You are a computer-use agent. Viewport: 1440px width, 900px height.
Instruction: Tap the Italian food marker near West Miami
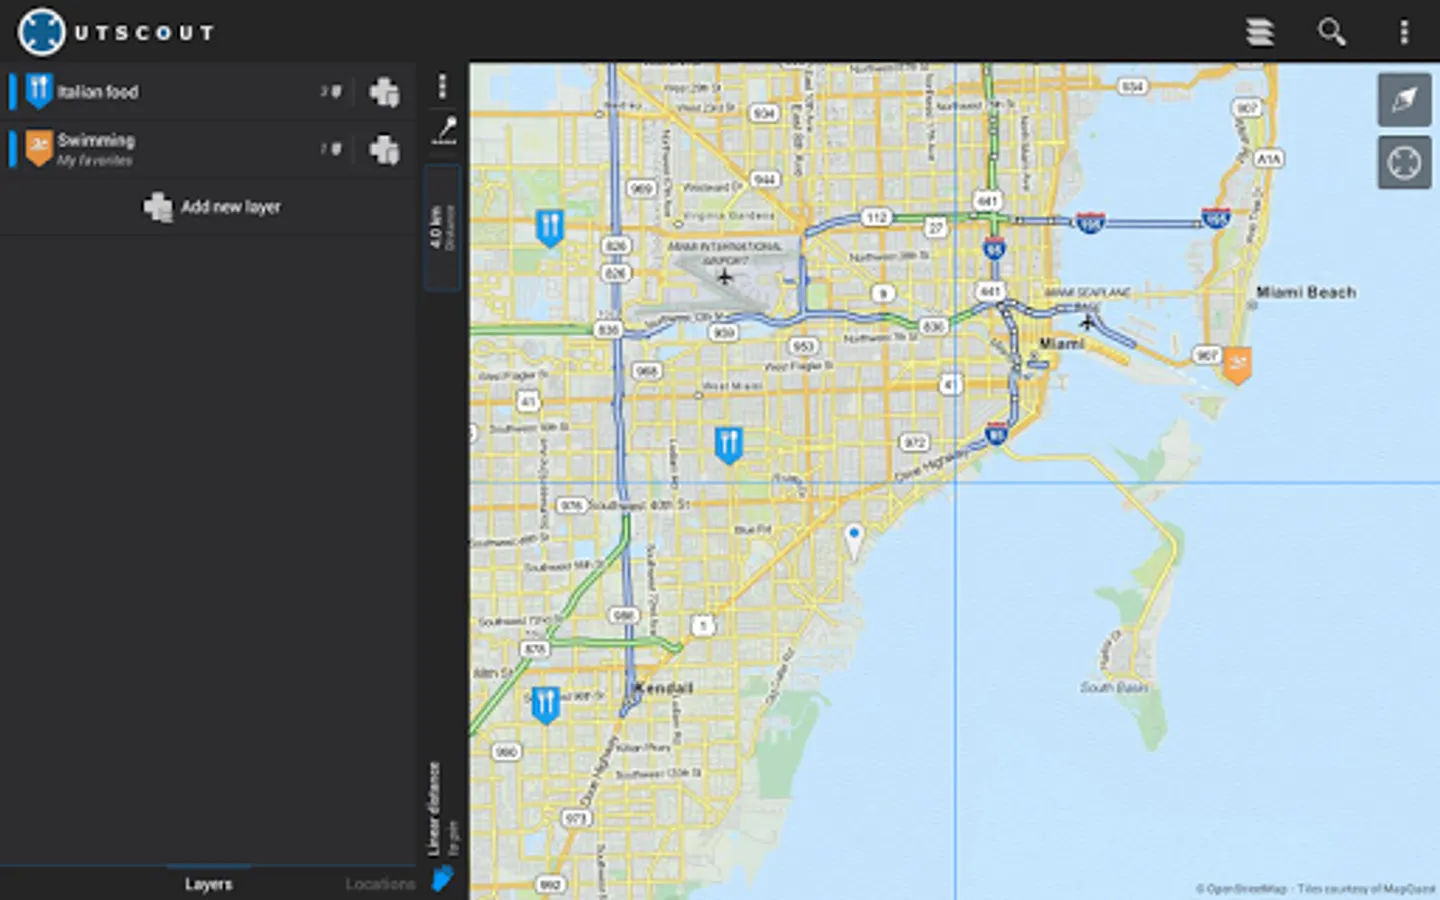click(x=729, y=445)
